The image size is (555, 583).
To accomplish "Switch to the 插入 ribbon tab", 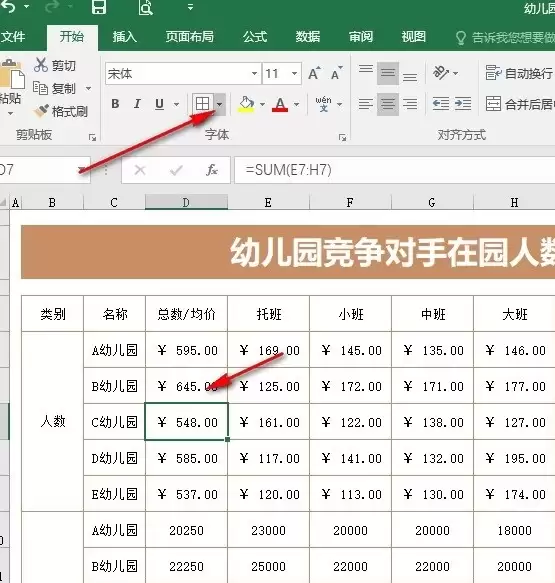I will [125, 36].
